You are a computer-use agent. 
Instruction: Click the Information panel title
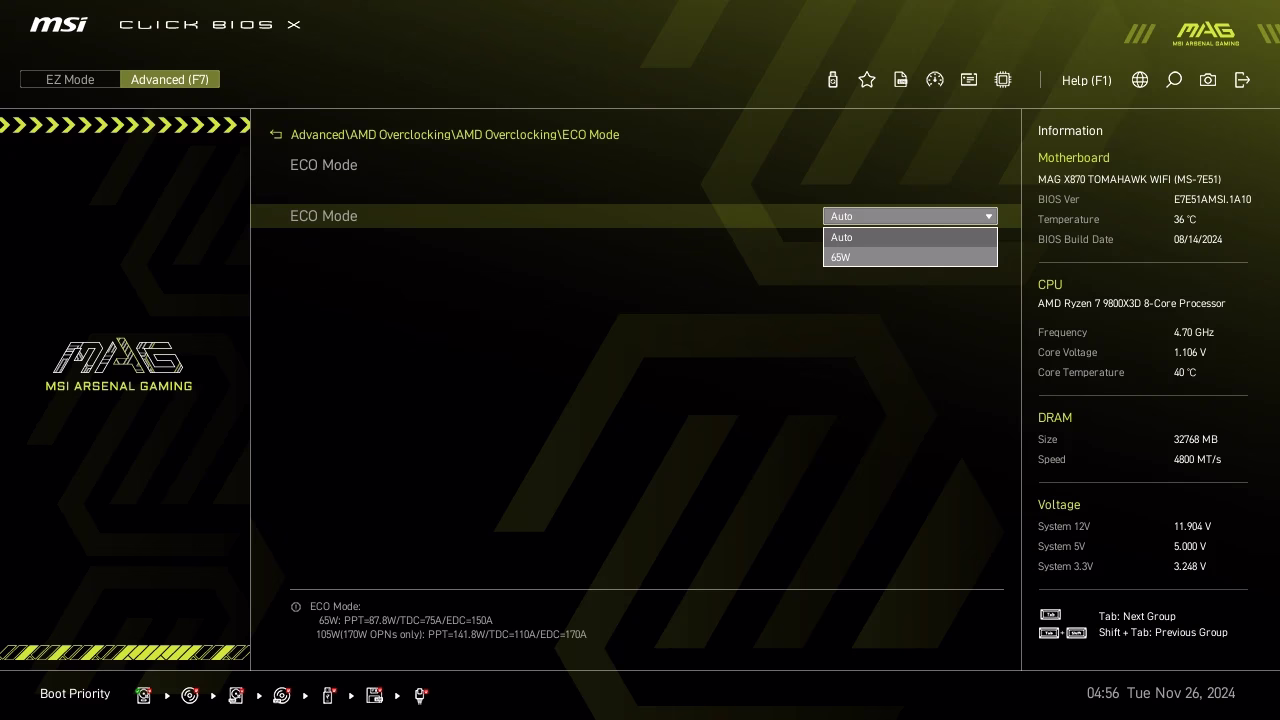pyautogui.click(x=1070, y=131)
